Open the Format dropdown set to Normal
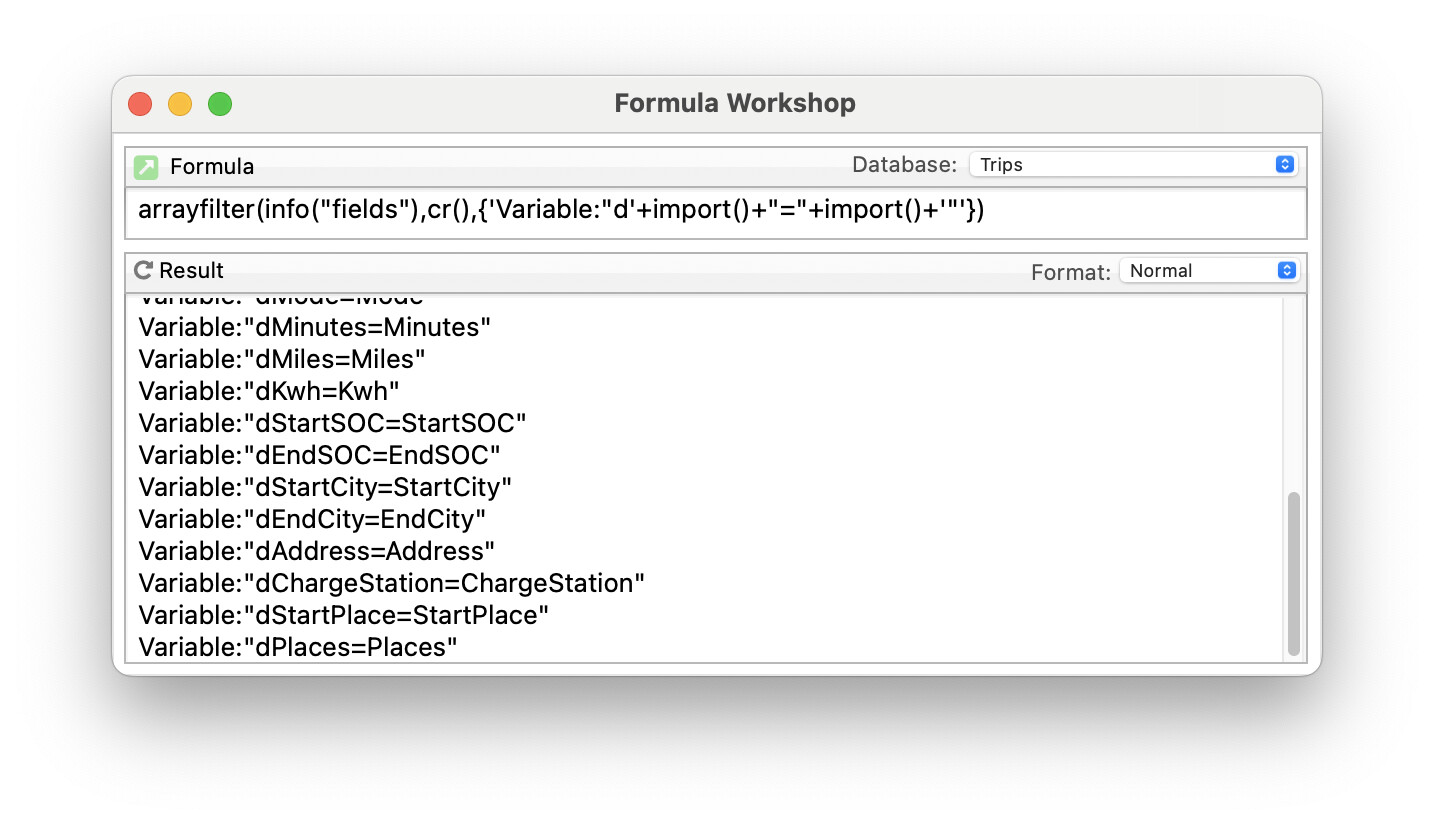Image resolution: width=1434 pixels, height=824 pixels. (x=1208, y=271)
